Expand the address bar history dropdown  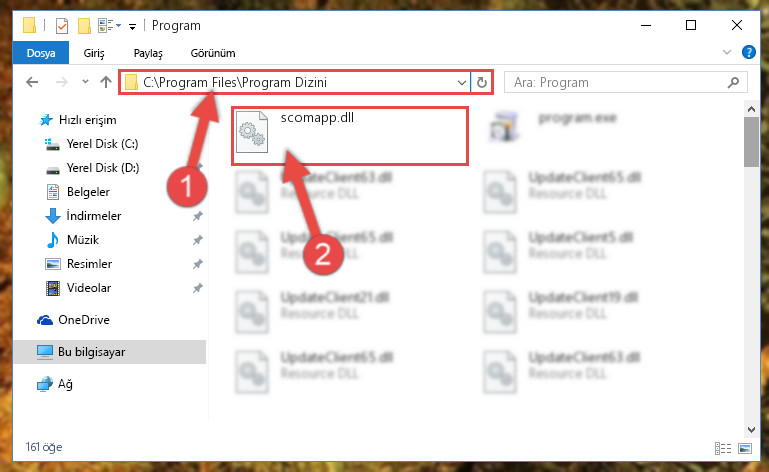tap(461, 82)
